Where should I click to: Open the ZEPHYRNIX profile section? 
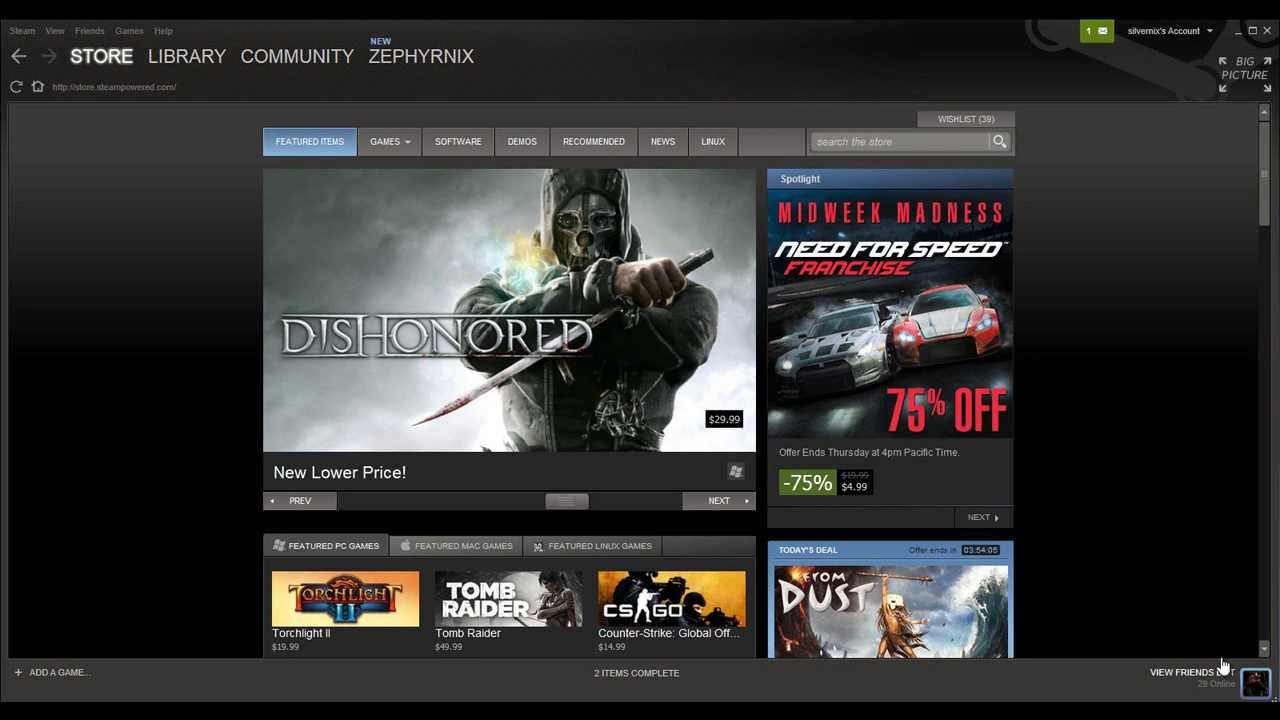click(x=421, y=57)
